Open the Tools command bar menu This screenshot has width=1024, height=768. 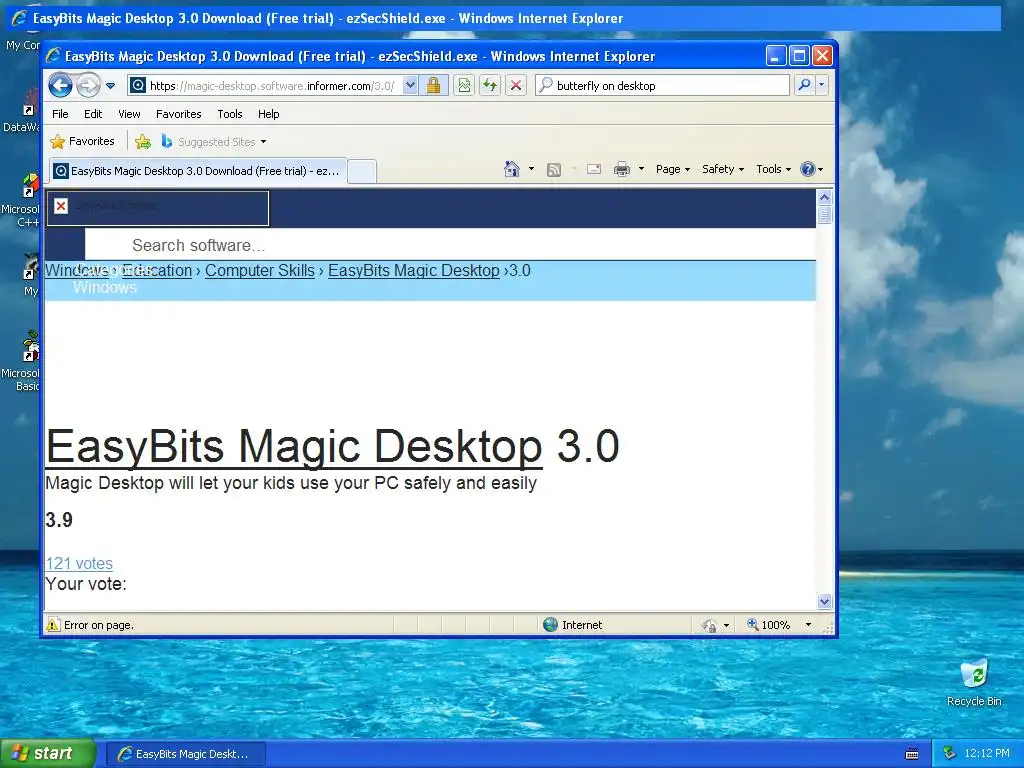click(774, 169)
